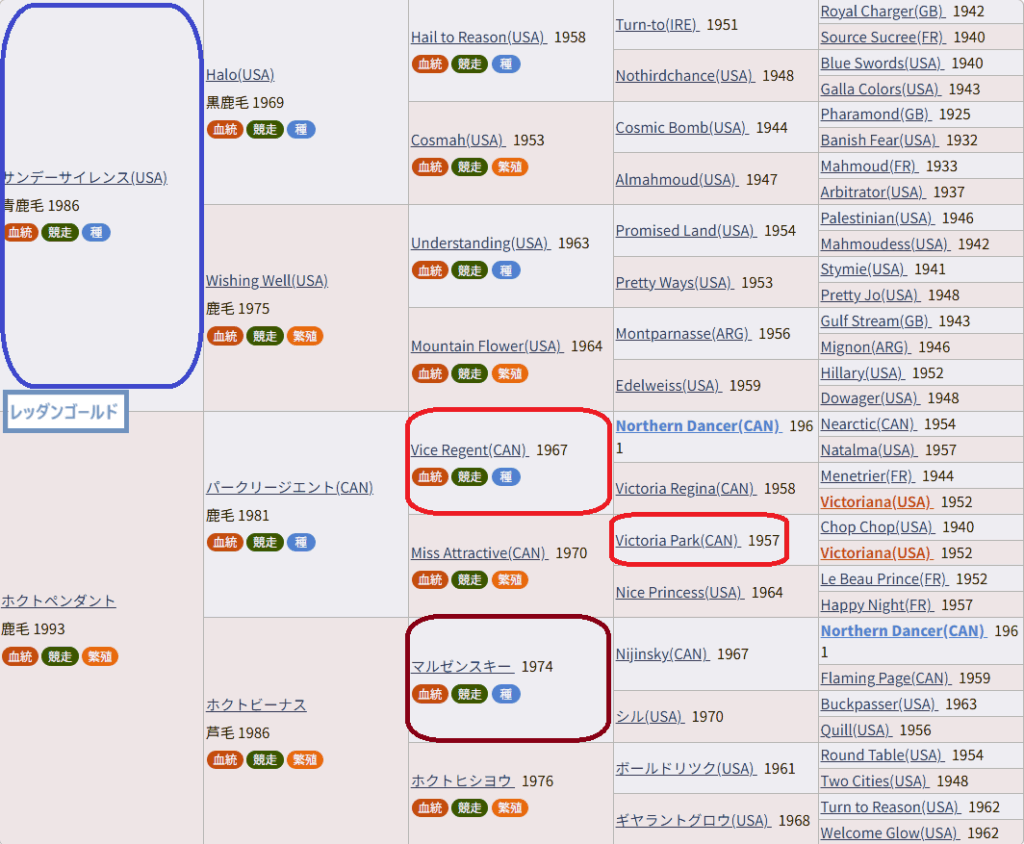Click the orange Victoriana(USA) link below Menetrier(FR)

(x=875, y=501)
